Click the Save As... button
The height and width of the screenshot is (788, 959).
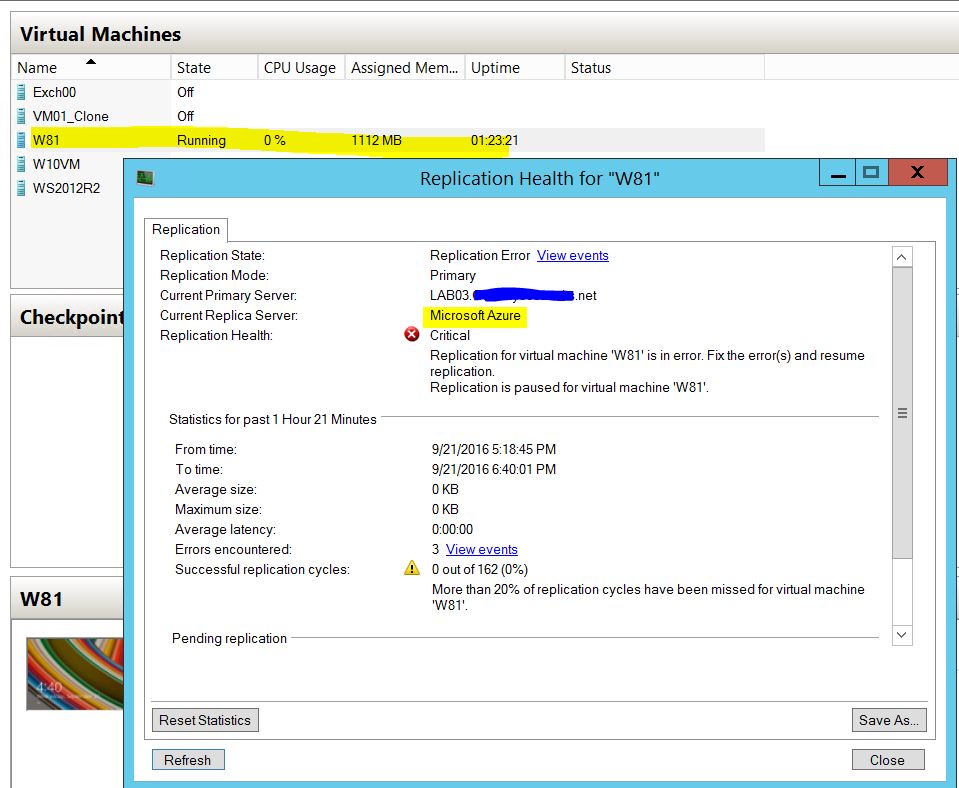(x=889, y=720)
